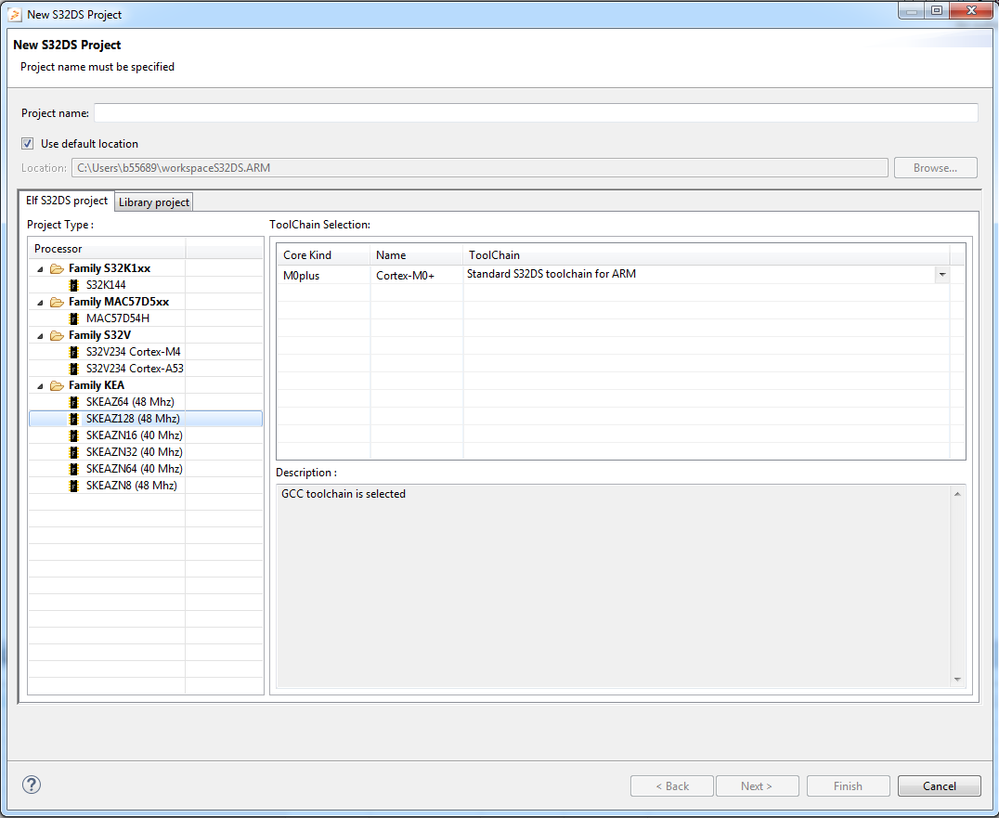Image resolution: width=999 pixels, height=818 pixels.
Task: Maximize the New S32DS Project window
Action: tap(936, 10)
